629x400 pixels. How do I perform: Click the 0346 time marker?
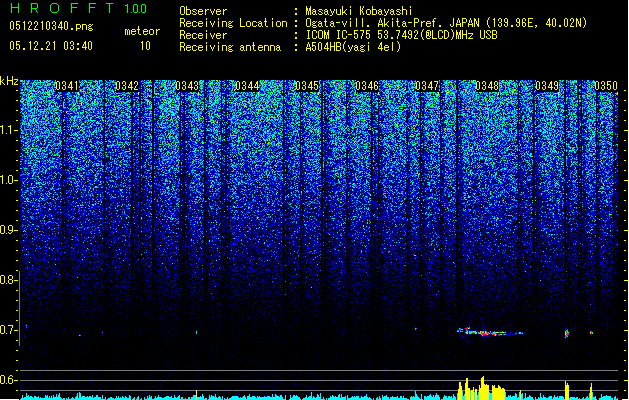pyautogui.click(x=367, y=86)
